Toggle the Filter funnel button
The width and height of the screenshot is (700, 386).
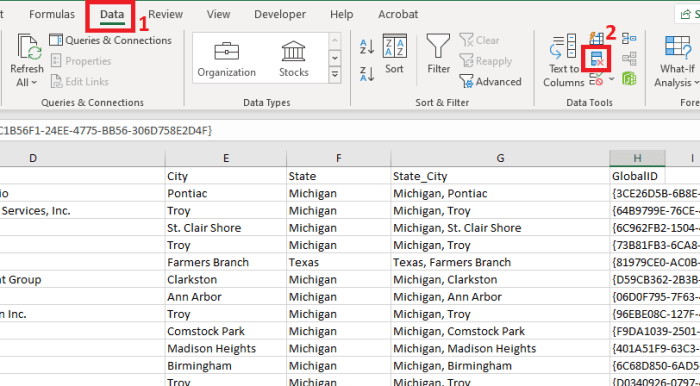[438, 54]
